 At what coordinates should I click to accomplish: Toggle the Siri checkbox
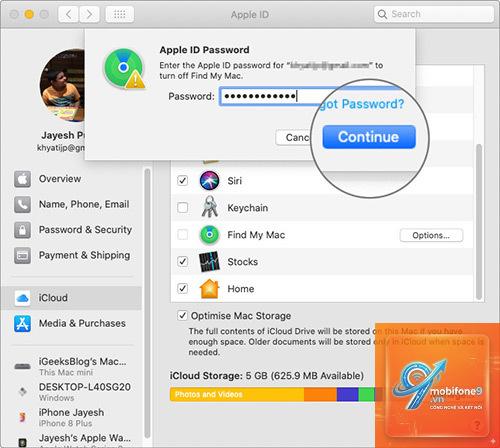(182, 181)
